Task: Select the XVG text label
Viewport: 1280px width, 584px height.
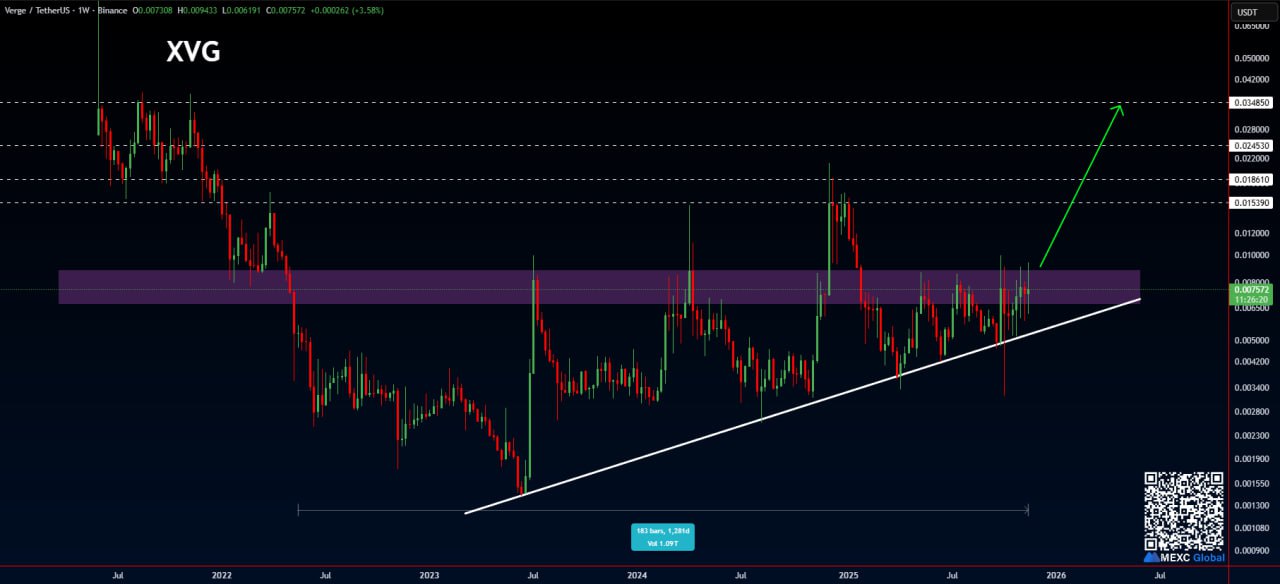Action: pyautogui.click(x=193, y=53)
